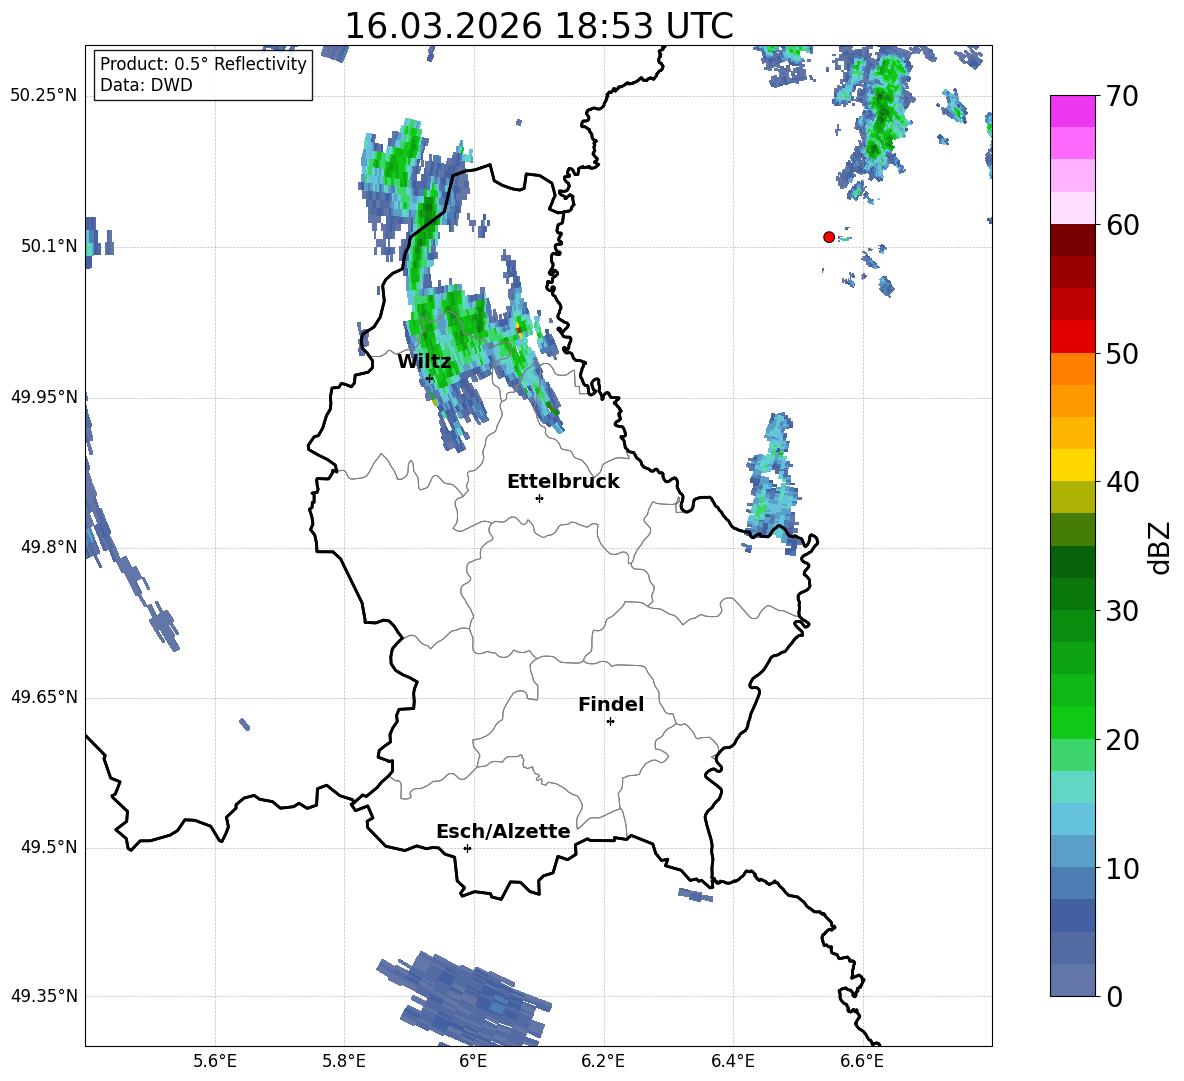The height and width of the screenshot is (1081, 1184).
Task: Click the red swatch just above 50 dBZ
Action: pyautogui.click(x=1073, y=337)
